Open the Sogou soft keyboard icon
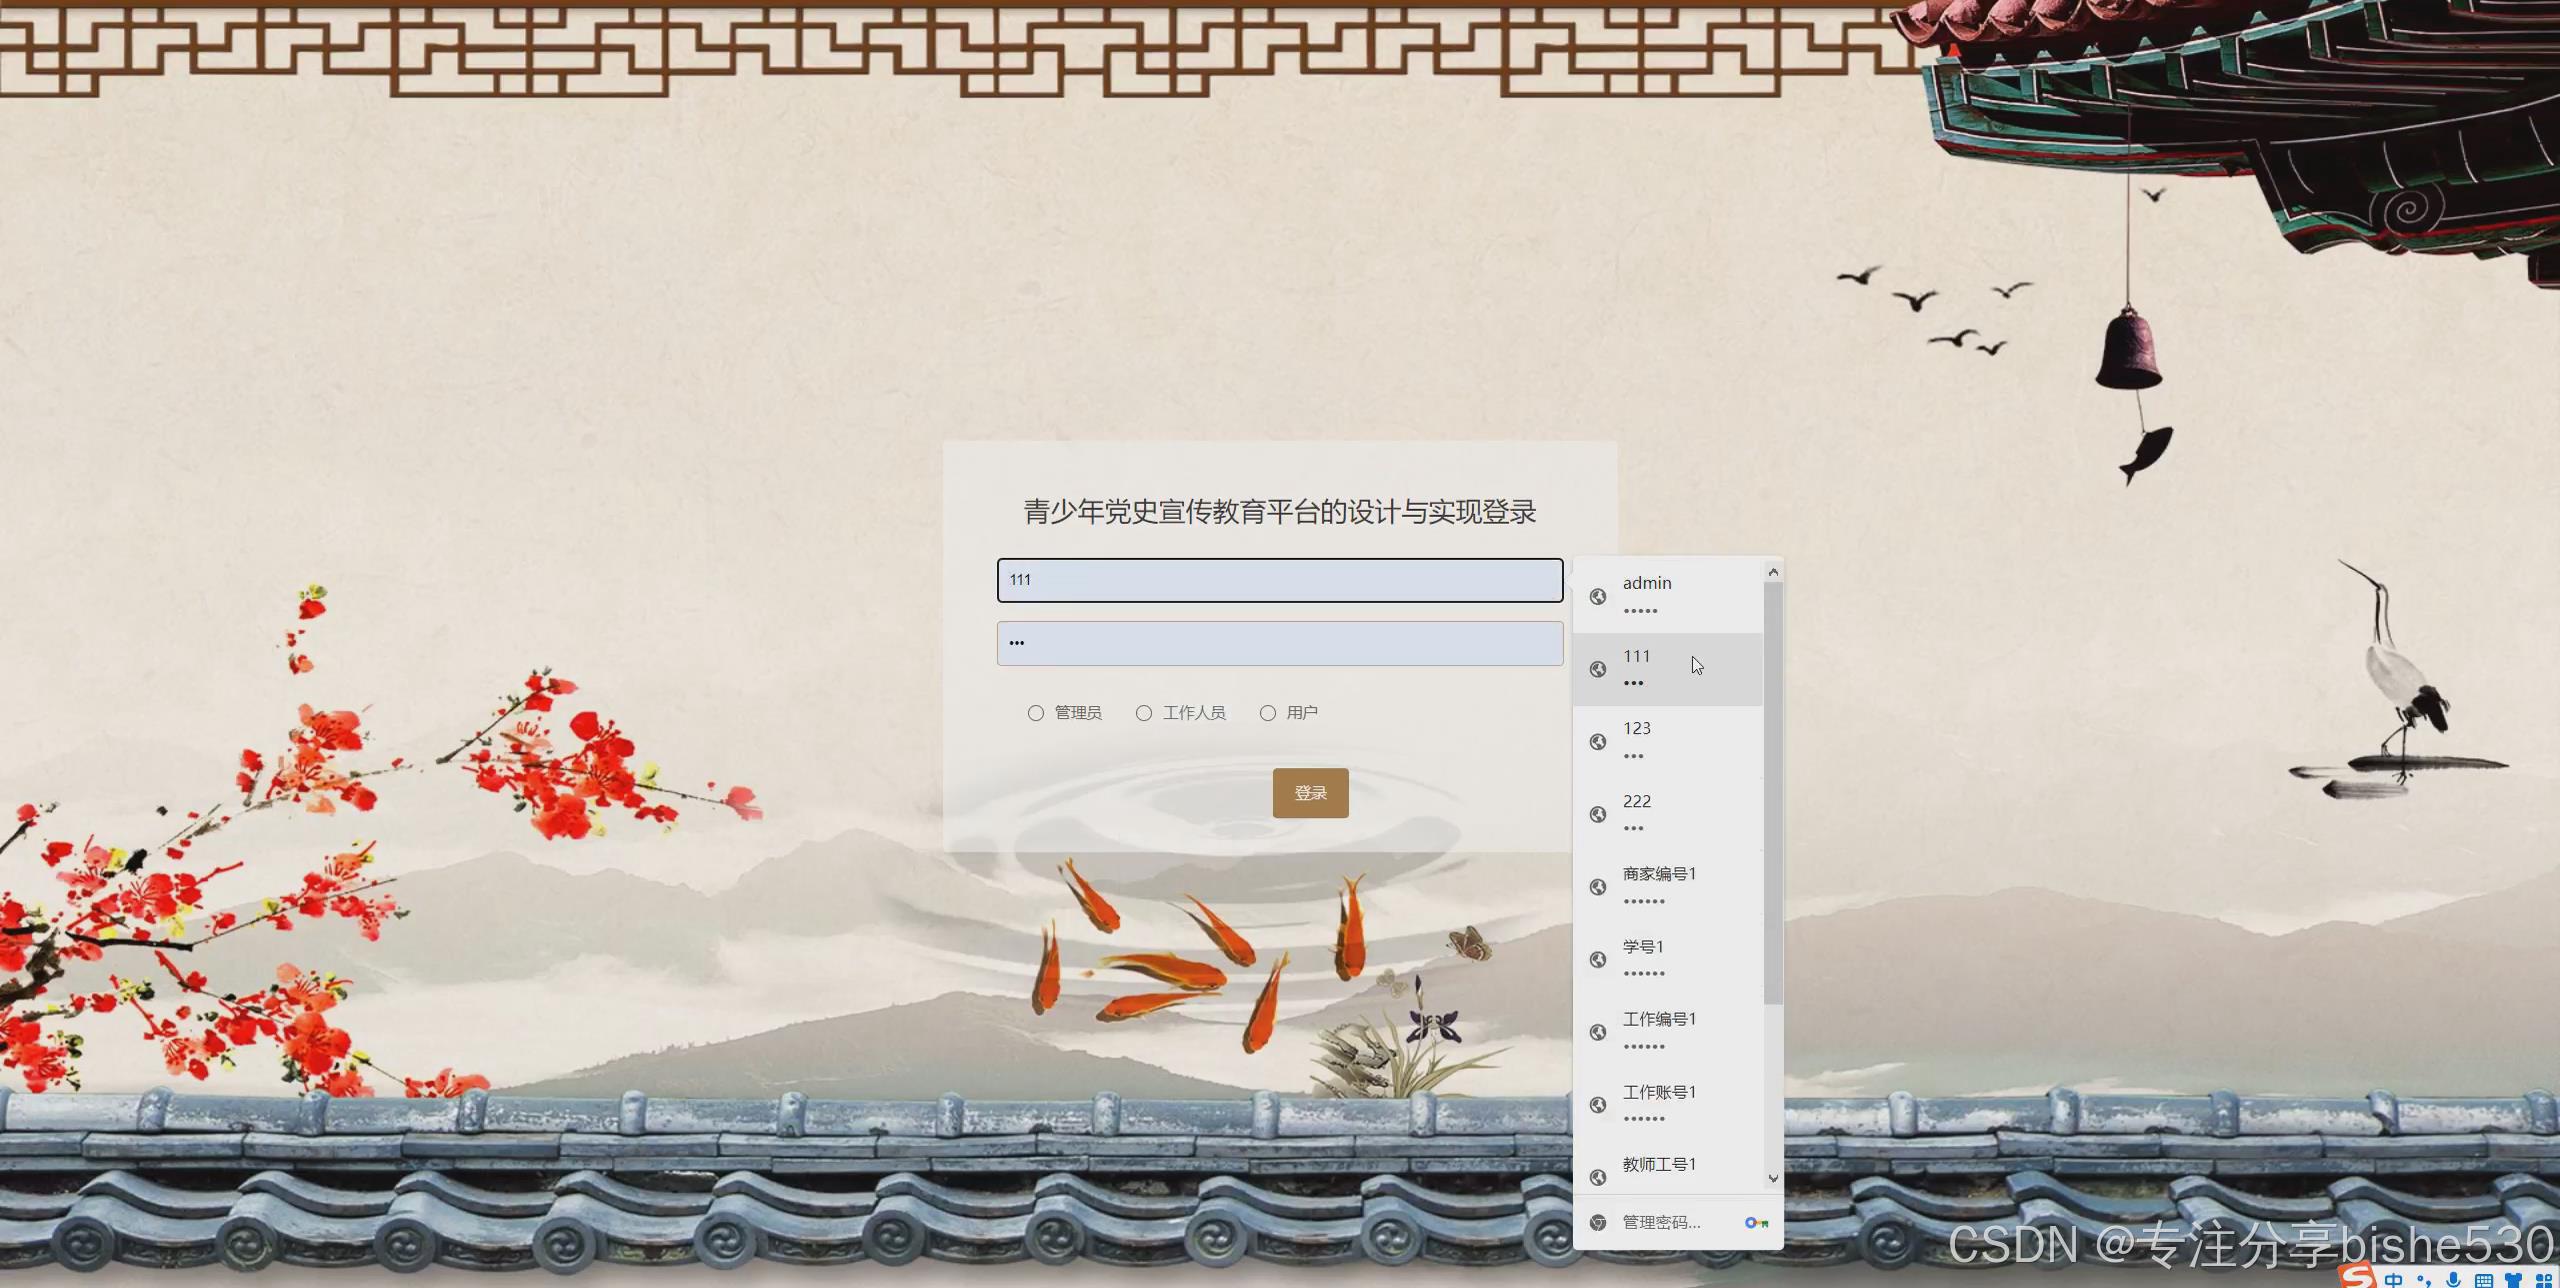 [2483, 1280]
